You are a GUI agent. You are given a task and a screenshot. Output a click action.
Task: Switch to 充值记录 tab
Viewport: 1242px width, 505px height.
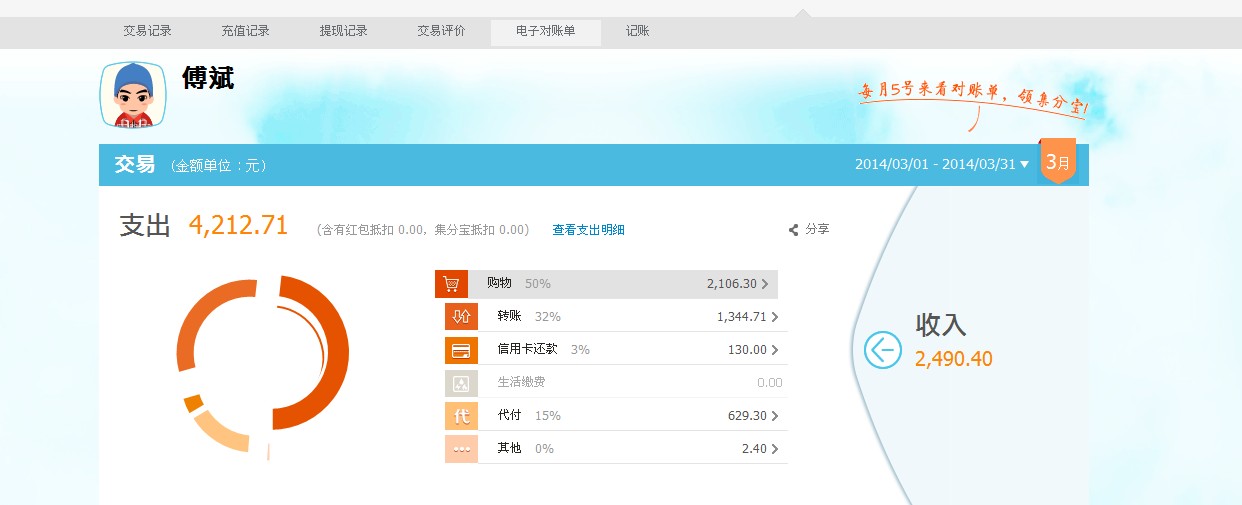246,31
